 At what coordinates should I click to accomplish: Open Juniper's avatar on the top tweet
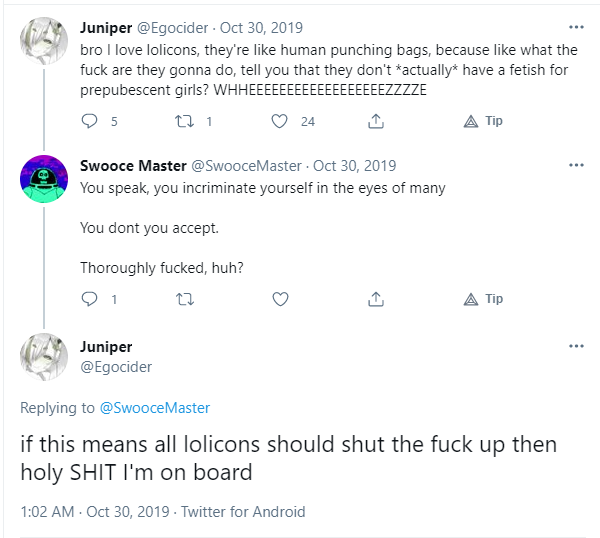(44, 41)
